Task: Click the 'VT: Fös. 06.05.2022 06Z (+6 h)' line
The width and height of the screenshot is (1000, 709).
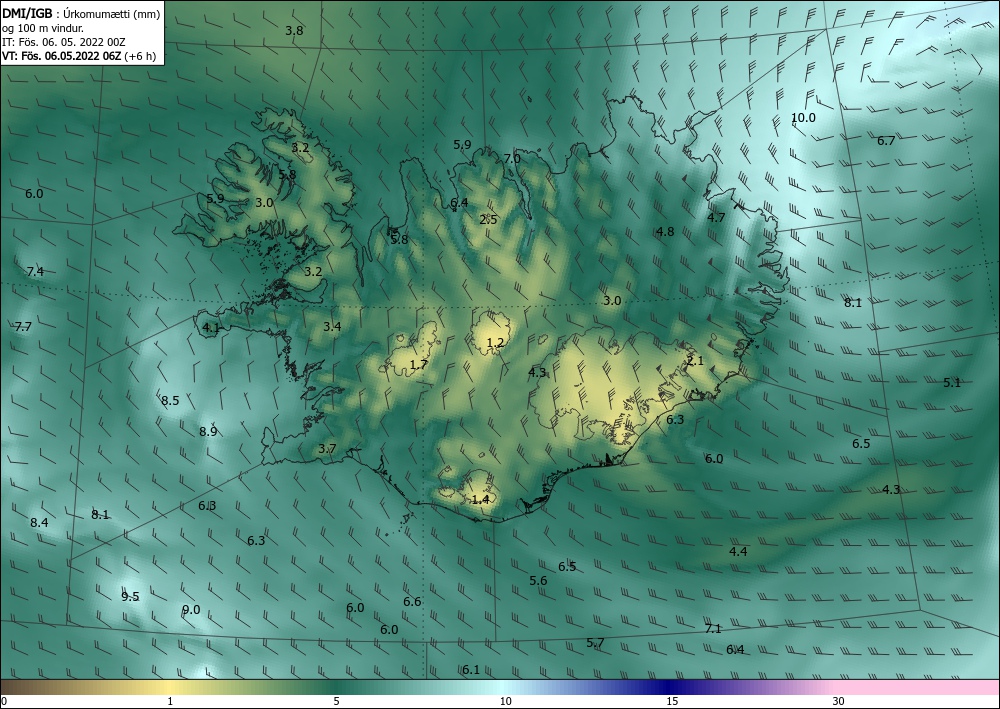Action: pyautogui.click(x=79, y=56)
